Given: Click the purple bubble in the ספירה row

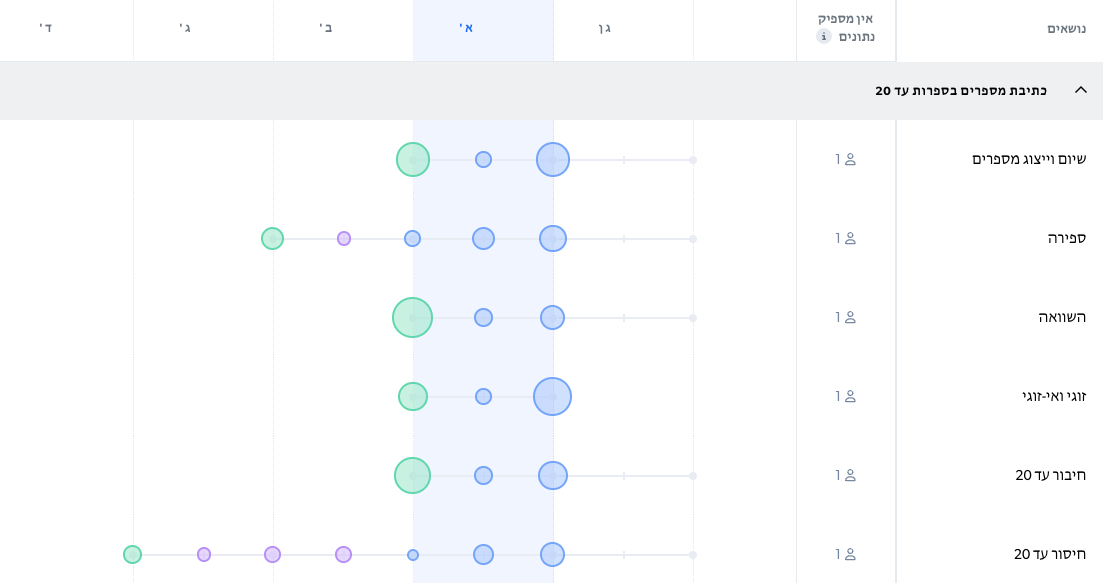Looking at the screenshot, I should click(x=344, y=238).
